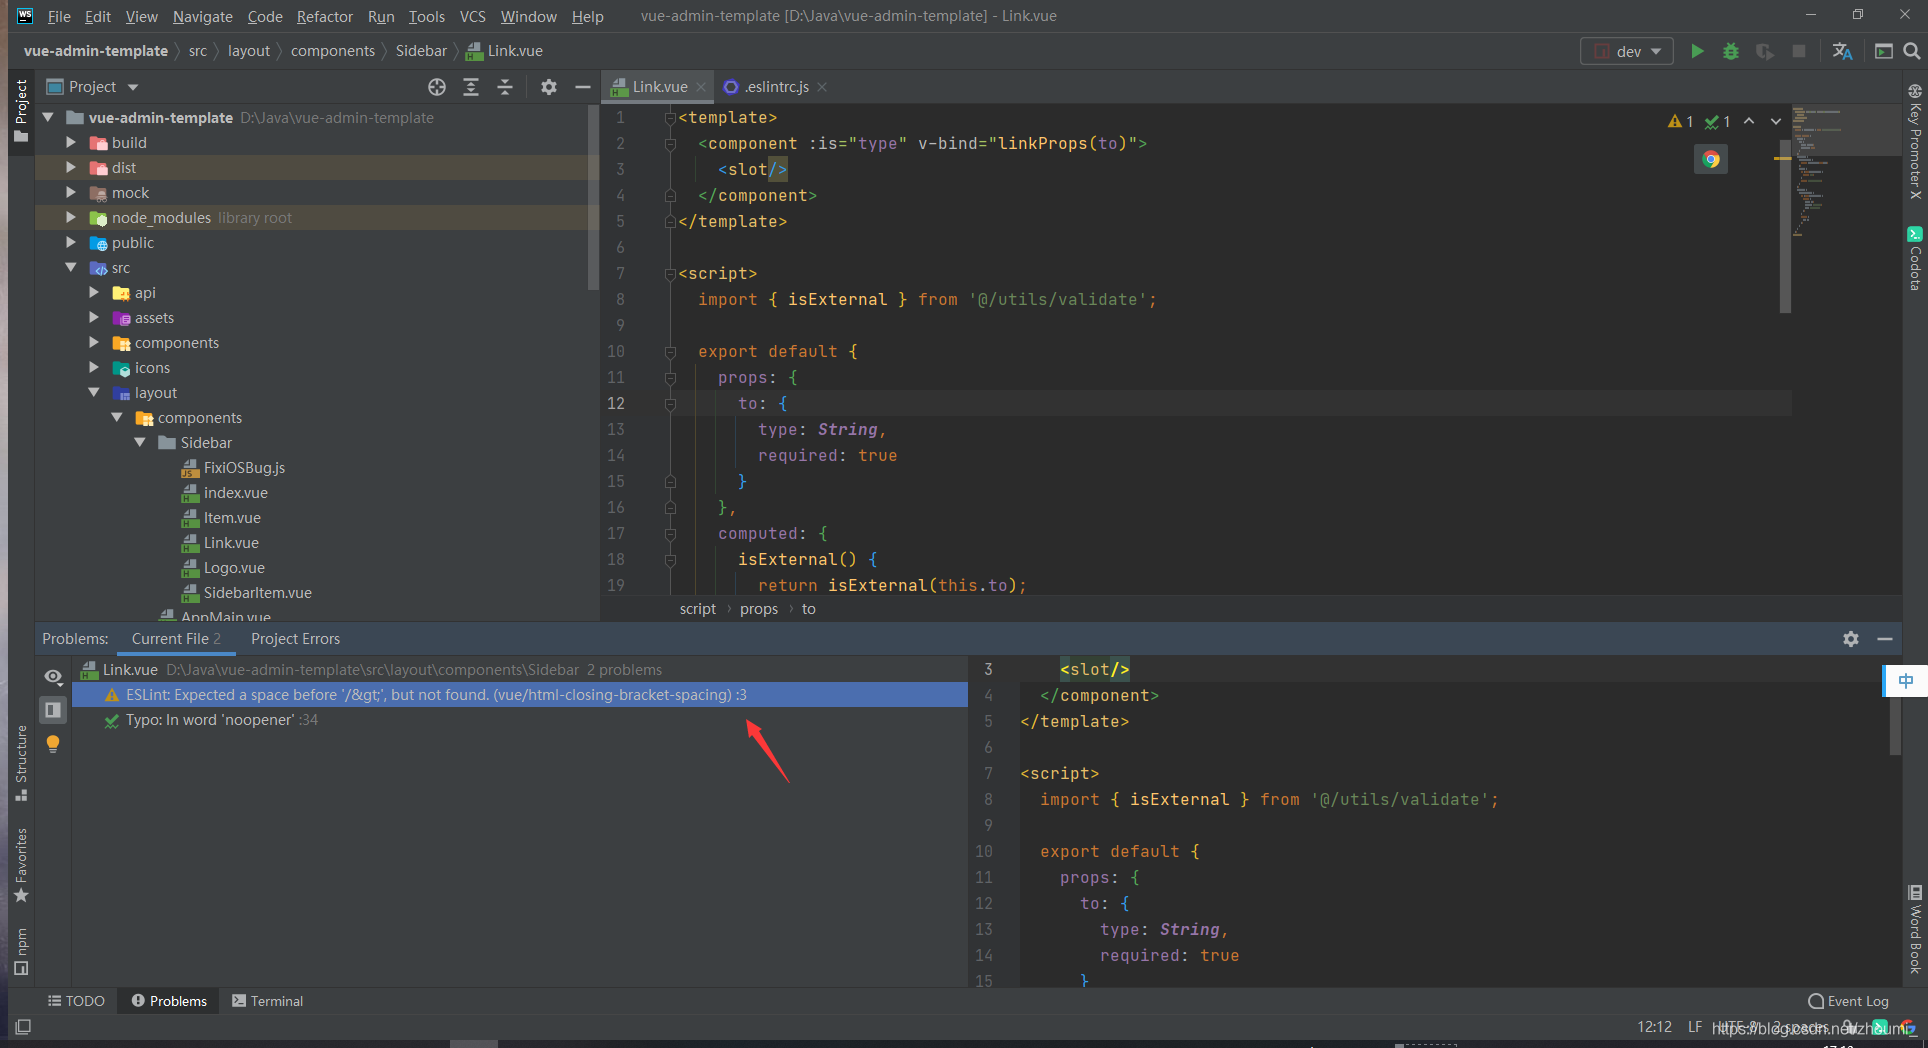Click the warning count indicator in editor
This screenshot has width=1928, height=1048.
point(1681,121)
